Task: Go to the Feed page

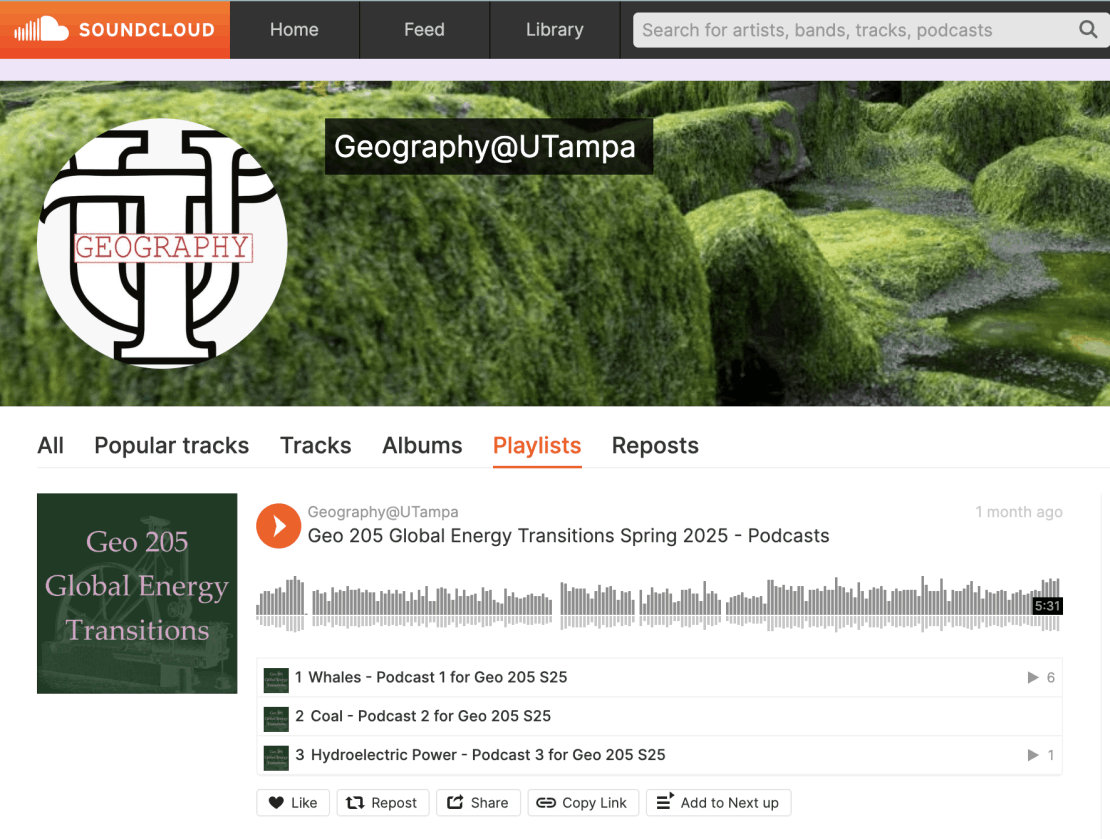Action: tap(424, 30)
